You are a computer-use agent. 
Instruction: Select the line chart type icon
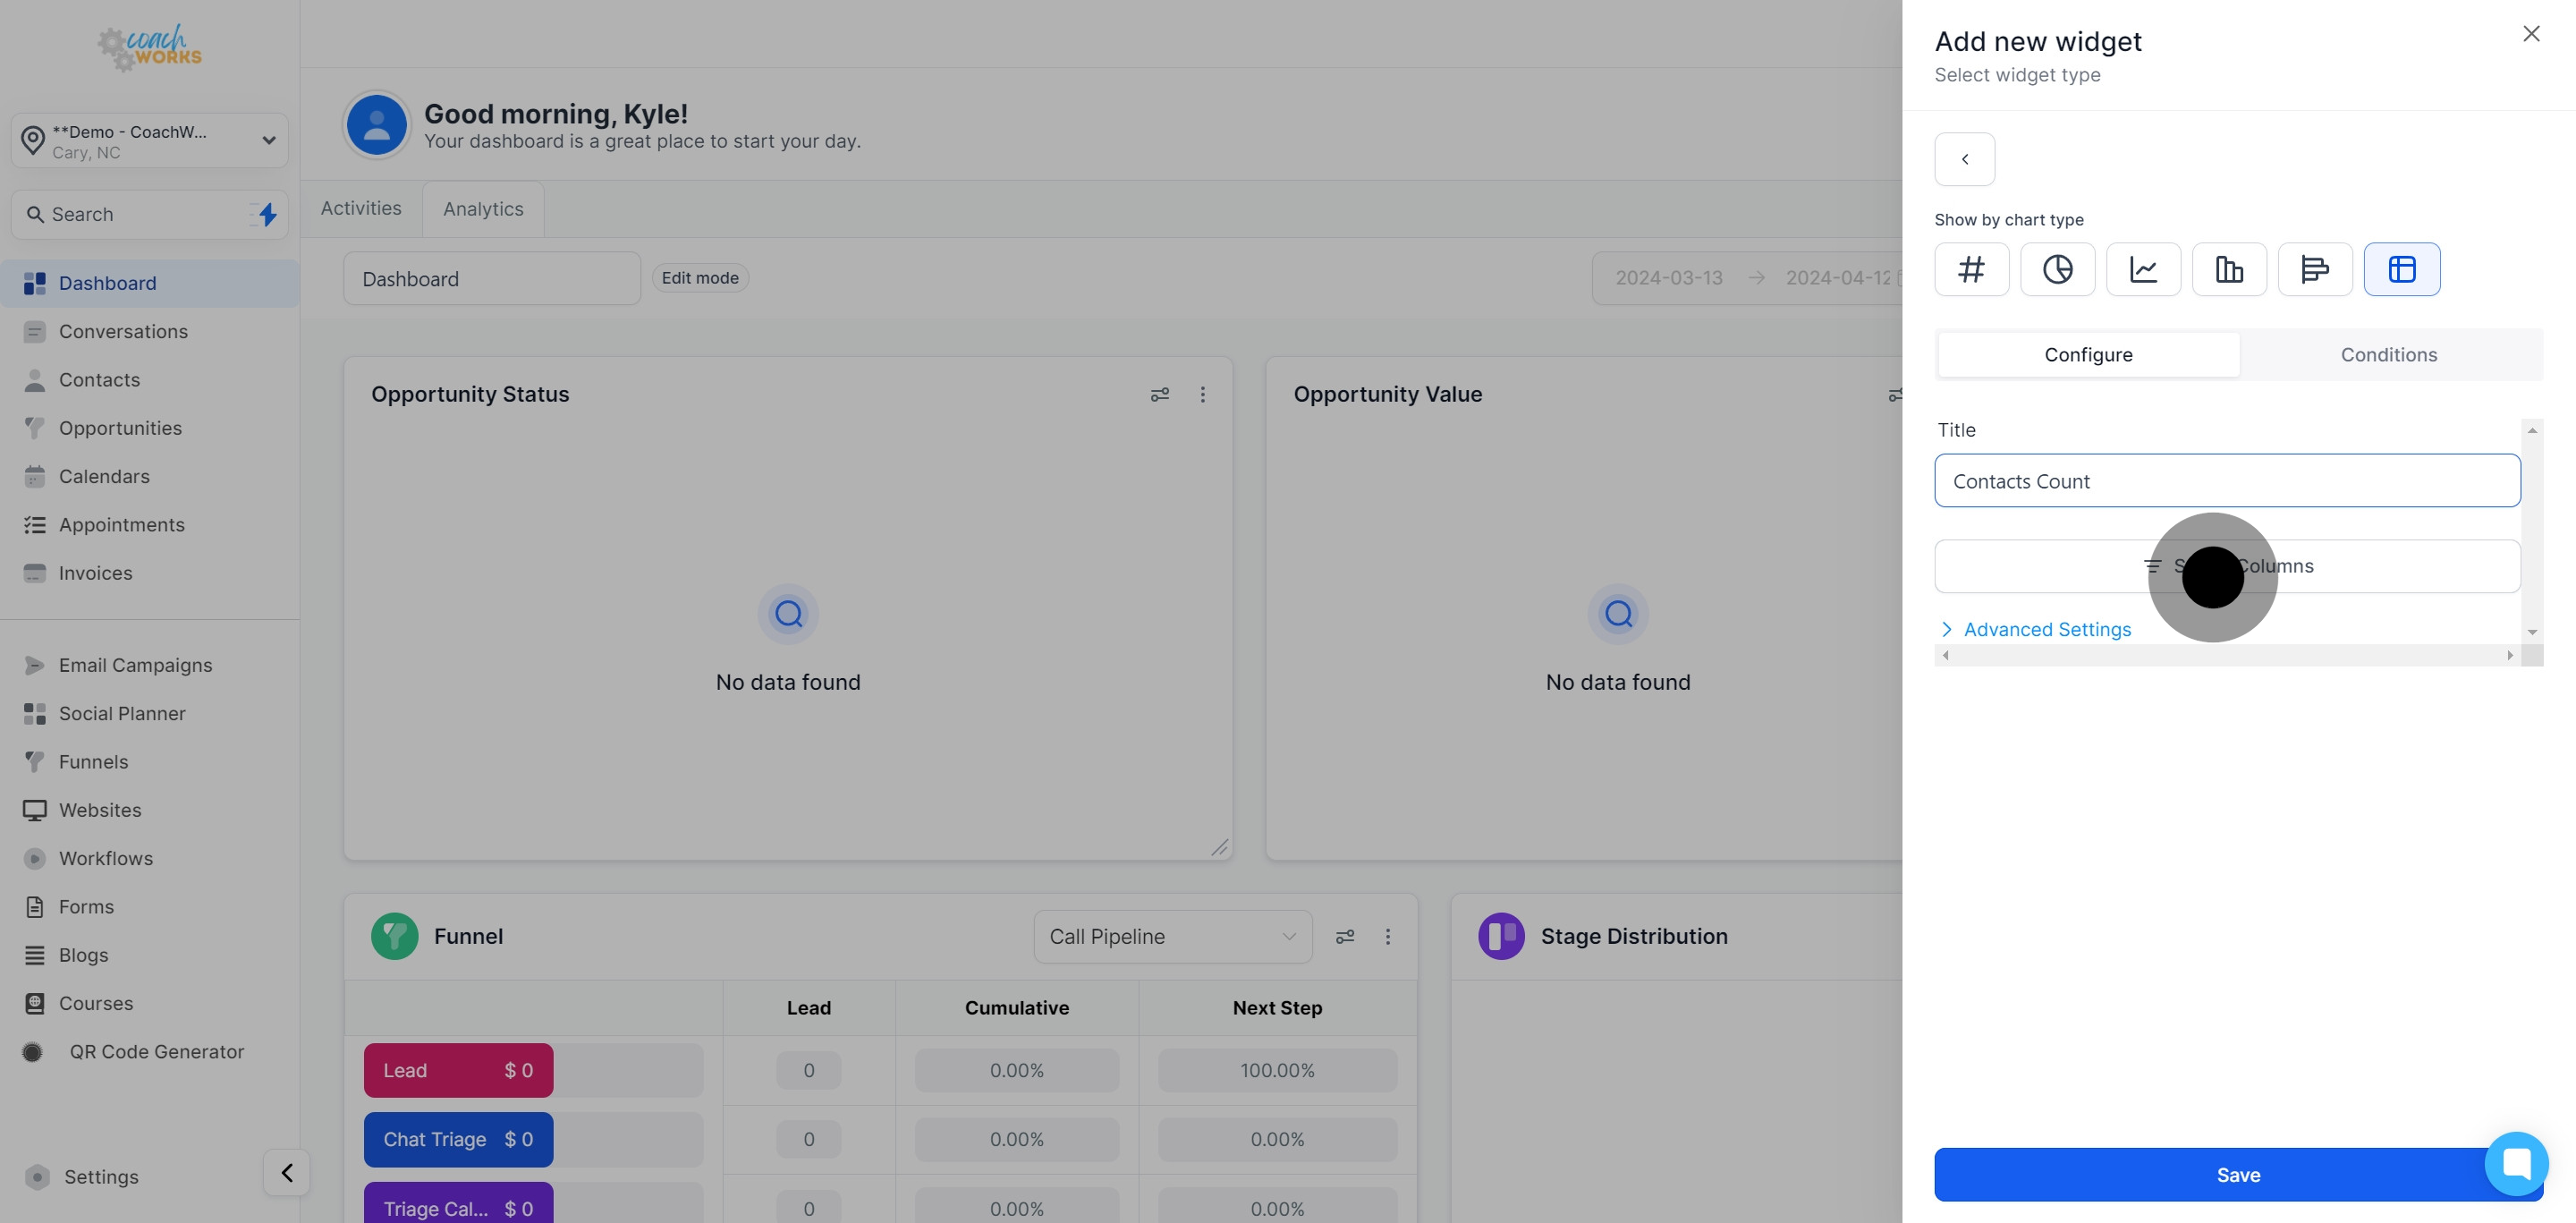2143,269
